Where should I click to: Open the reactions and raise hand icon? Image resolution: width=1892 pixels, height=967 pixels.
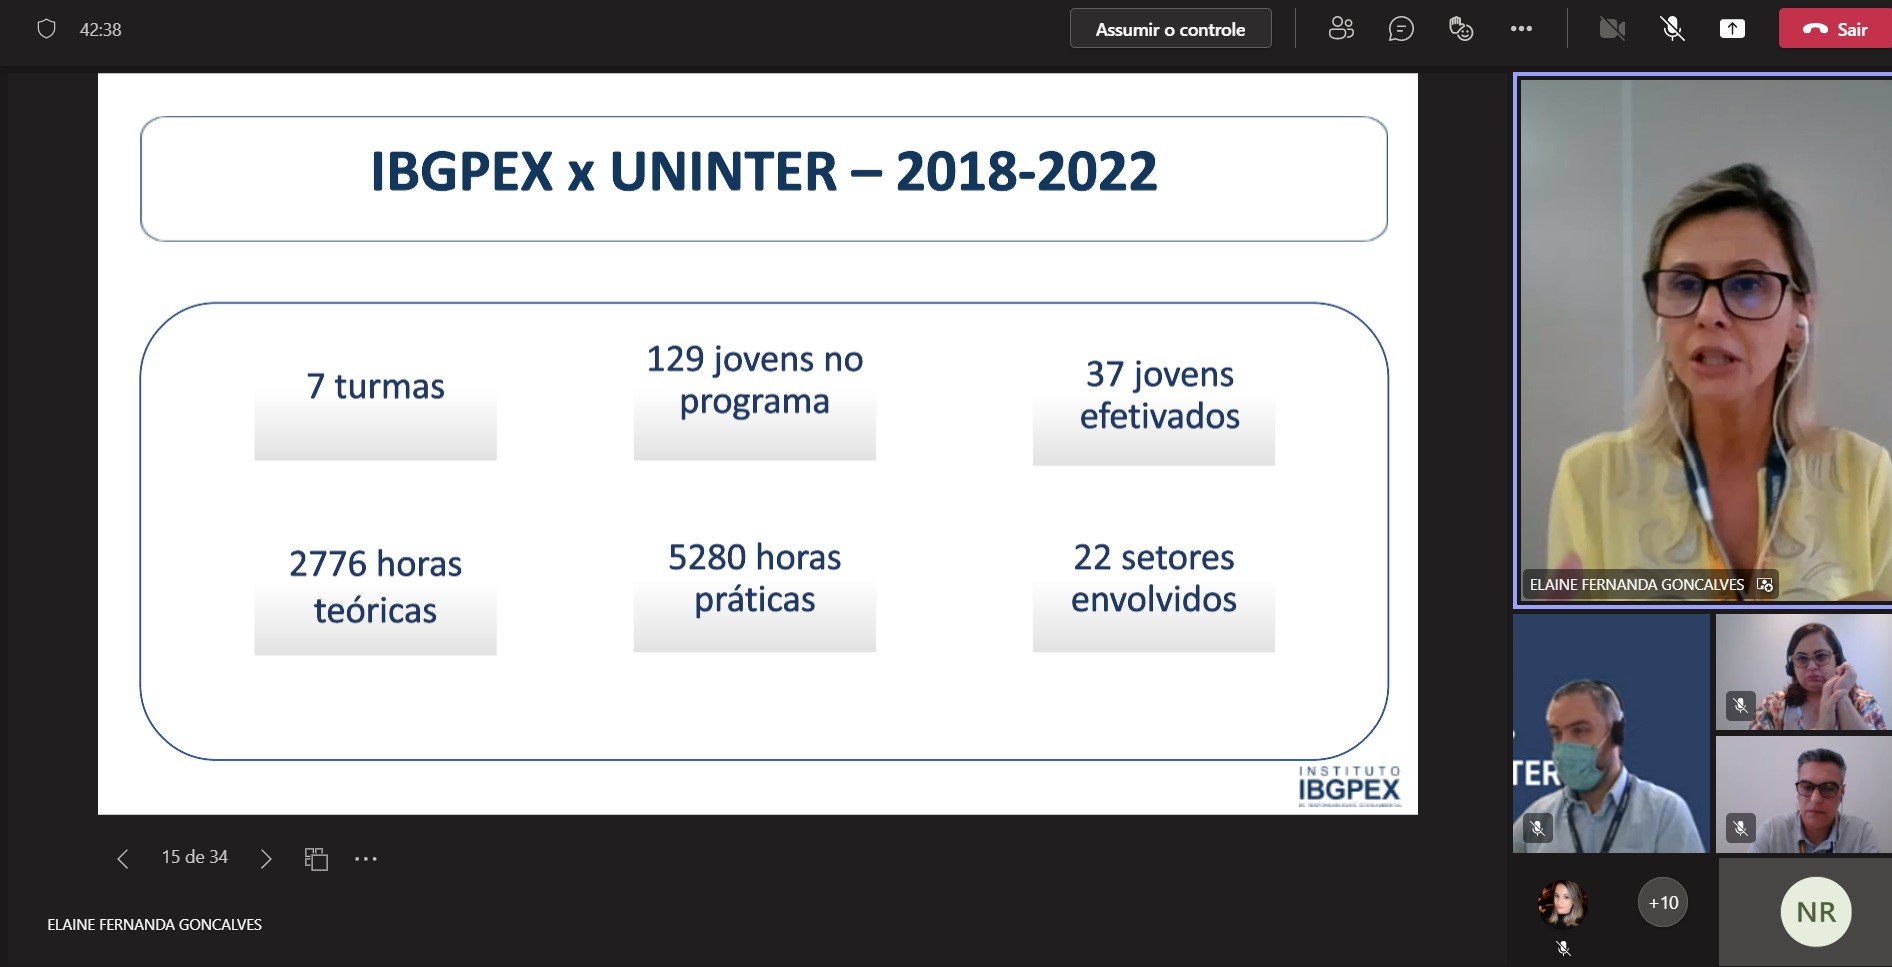[1461, 29]
